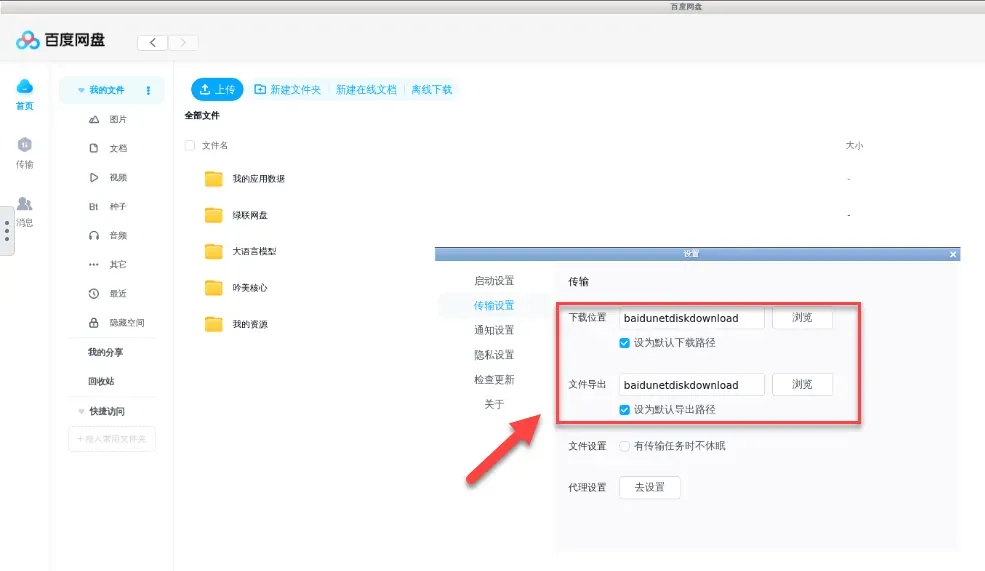Collapse the 我的文件 tree arrow
985x571 pixels.
[x=81, y=90]
